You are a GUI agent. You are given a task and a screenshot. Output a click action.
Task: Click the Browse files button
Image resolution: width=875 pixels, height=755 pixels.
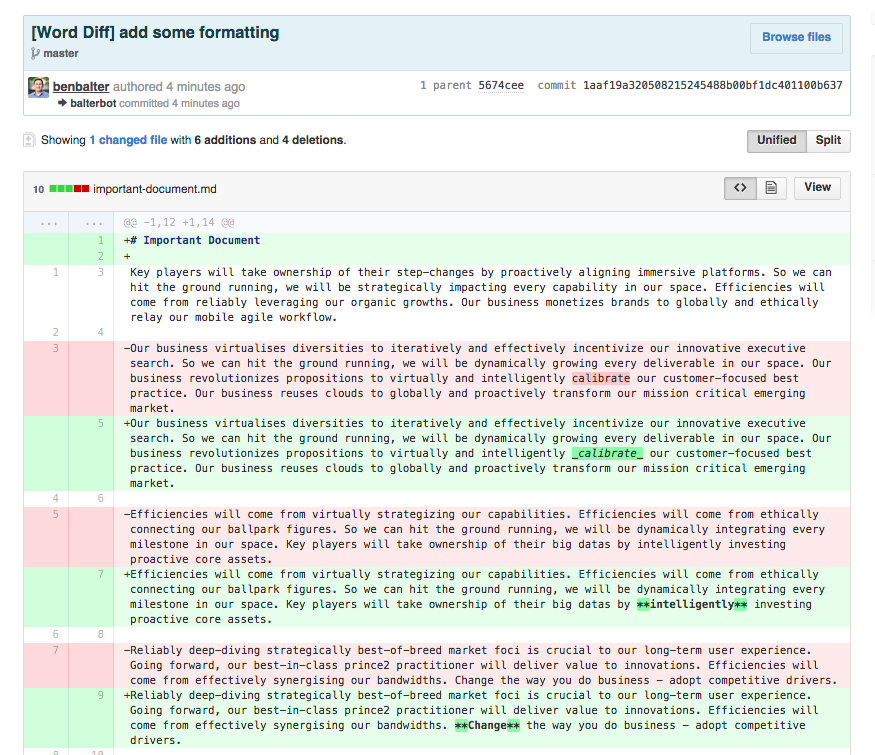(796, 37)
